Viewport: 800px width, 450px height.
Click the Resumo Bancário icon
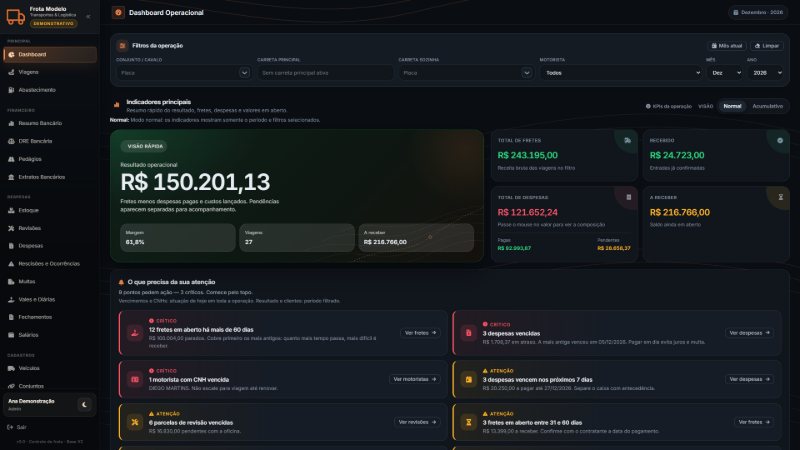click(11, 123)
